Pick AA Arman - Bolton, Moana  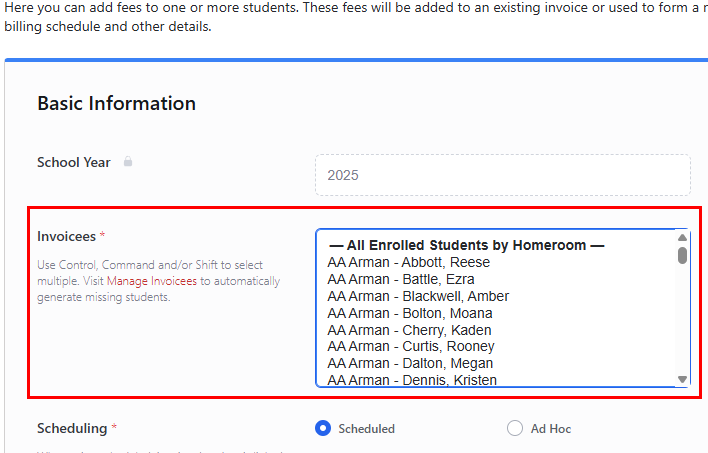(409, 313)
